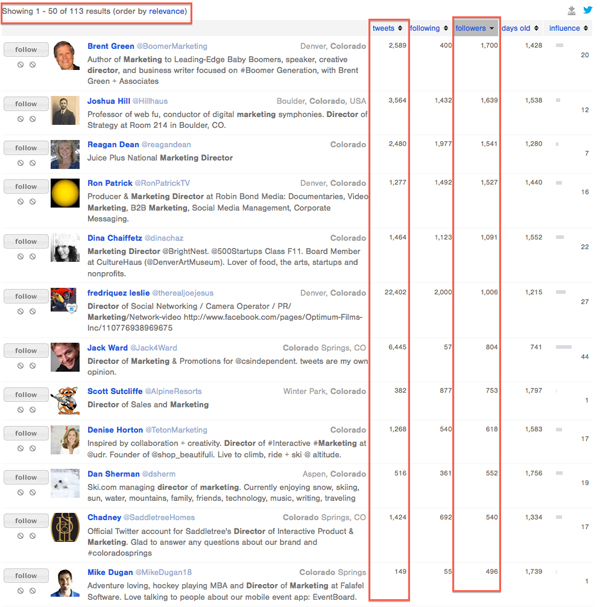Click left circle-slash icon in Reagan Dean row

(x=20, y=163)
